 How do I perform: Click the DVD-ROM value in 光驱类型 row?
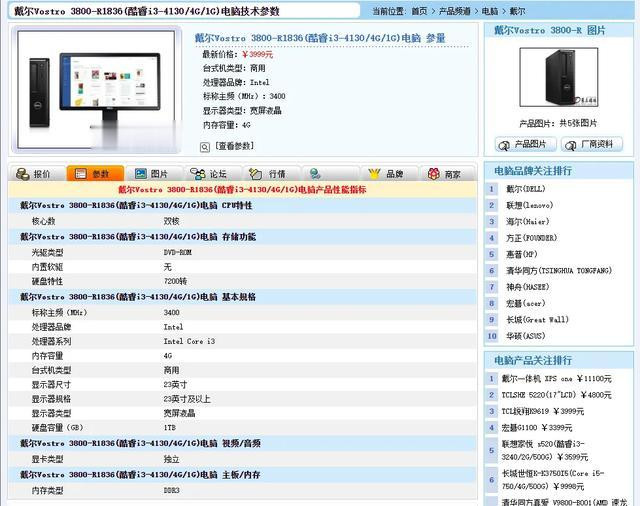(178, 253)
